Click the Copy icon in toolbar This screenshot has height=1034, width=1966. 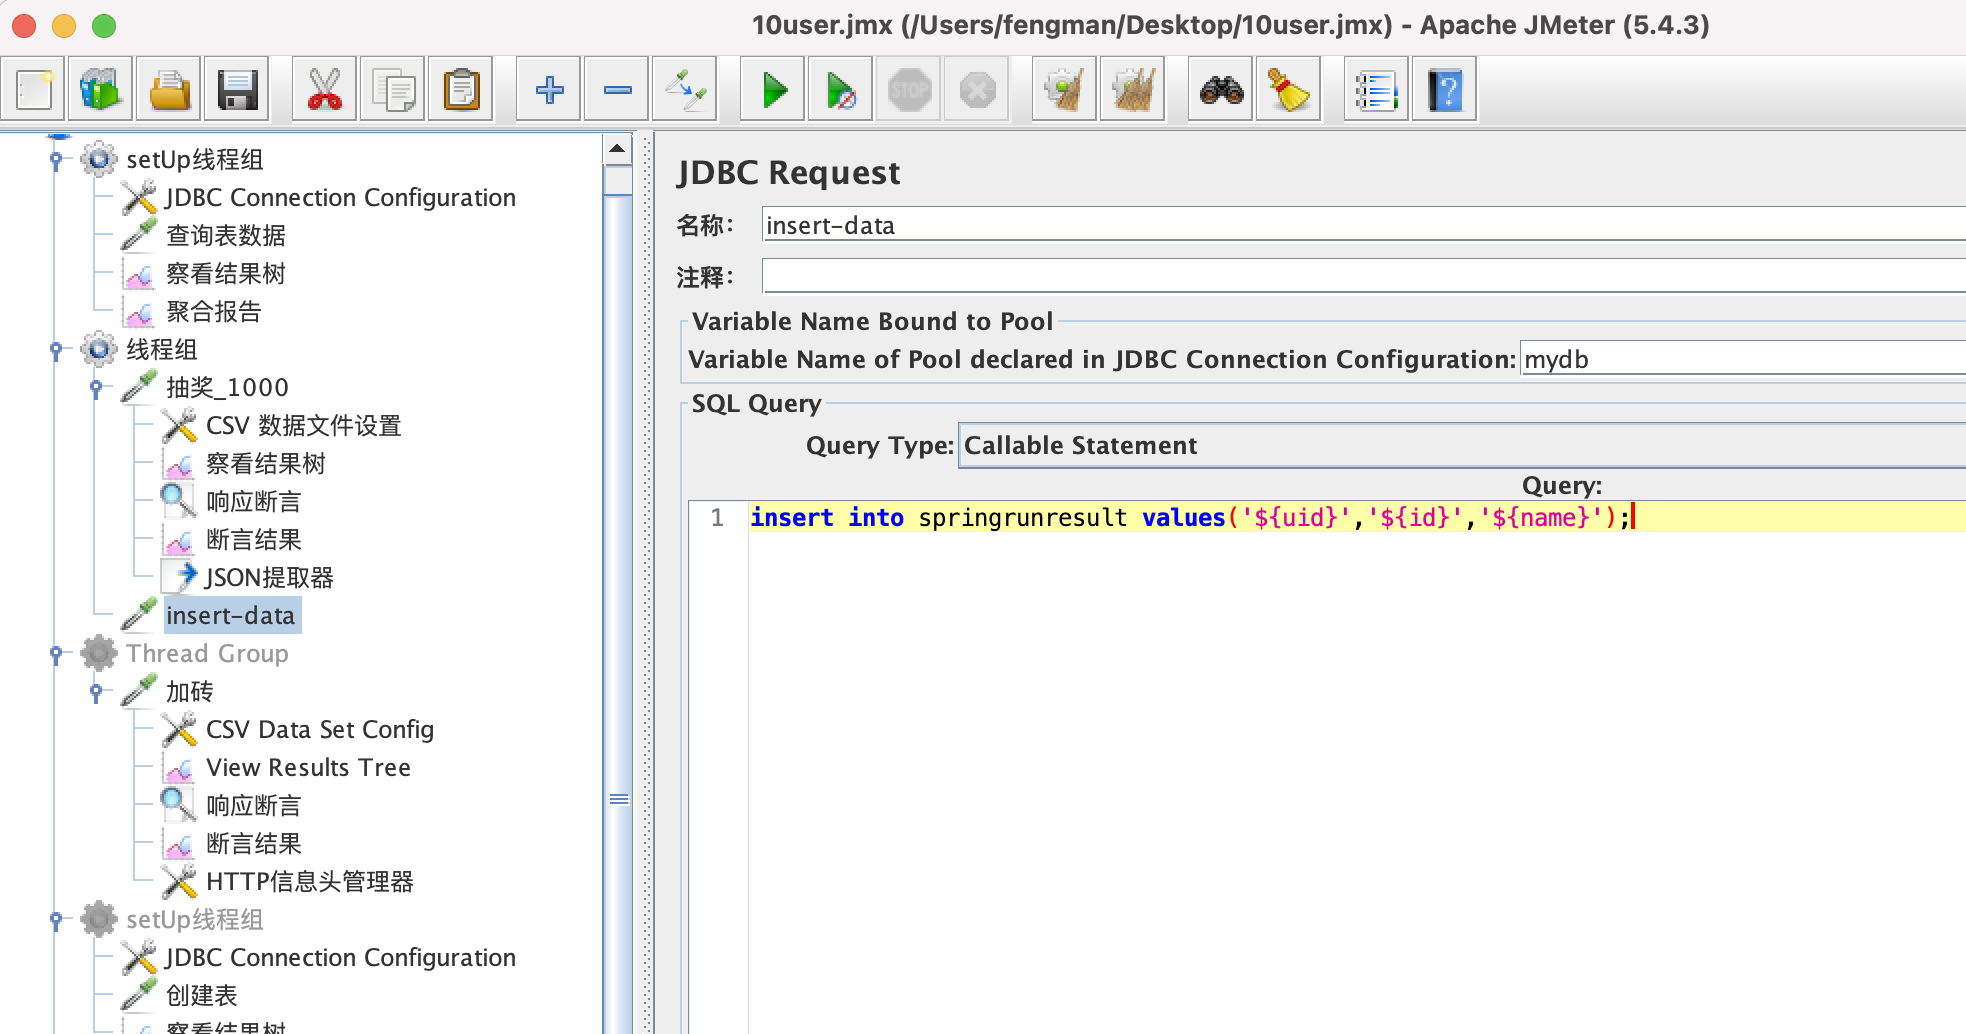[x=393, y=90]
